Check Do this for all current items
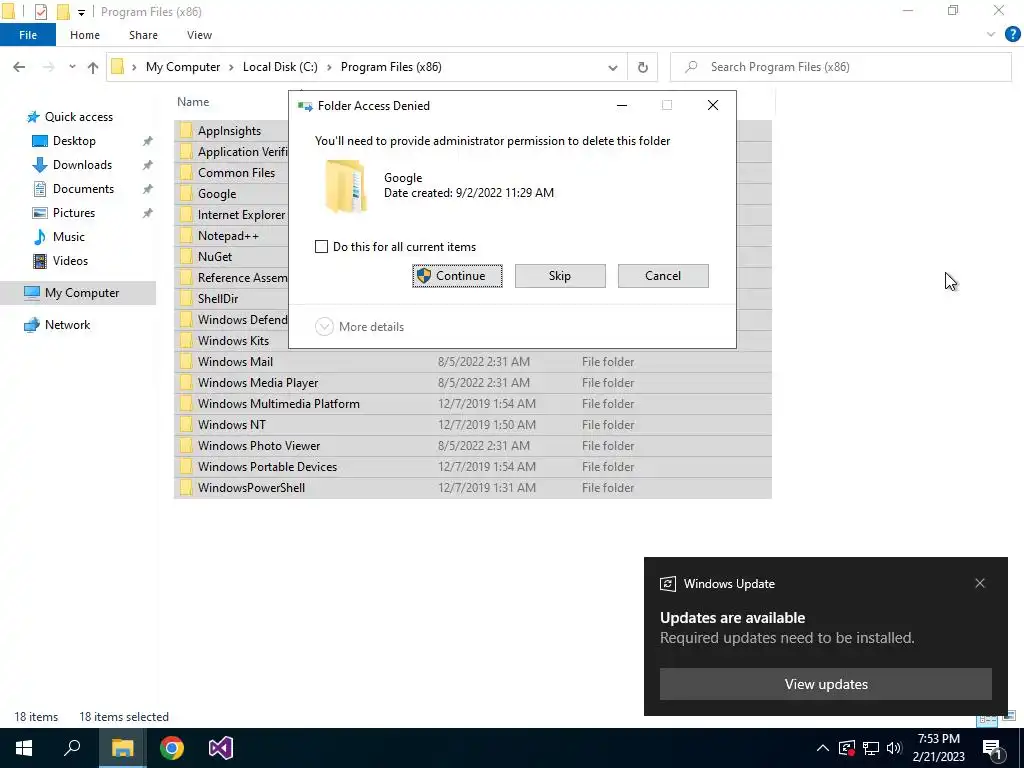This screenshot has width=1024, height=768. (321, 247)
